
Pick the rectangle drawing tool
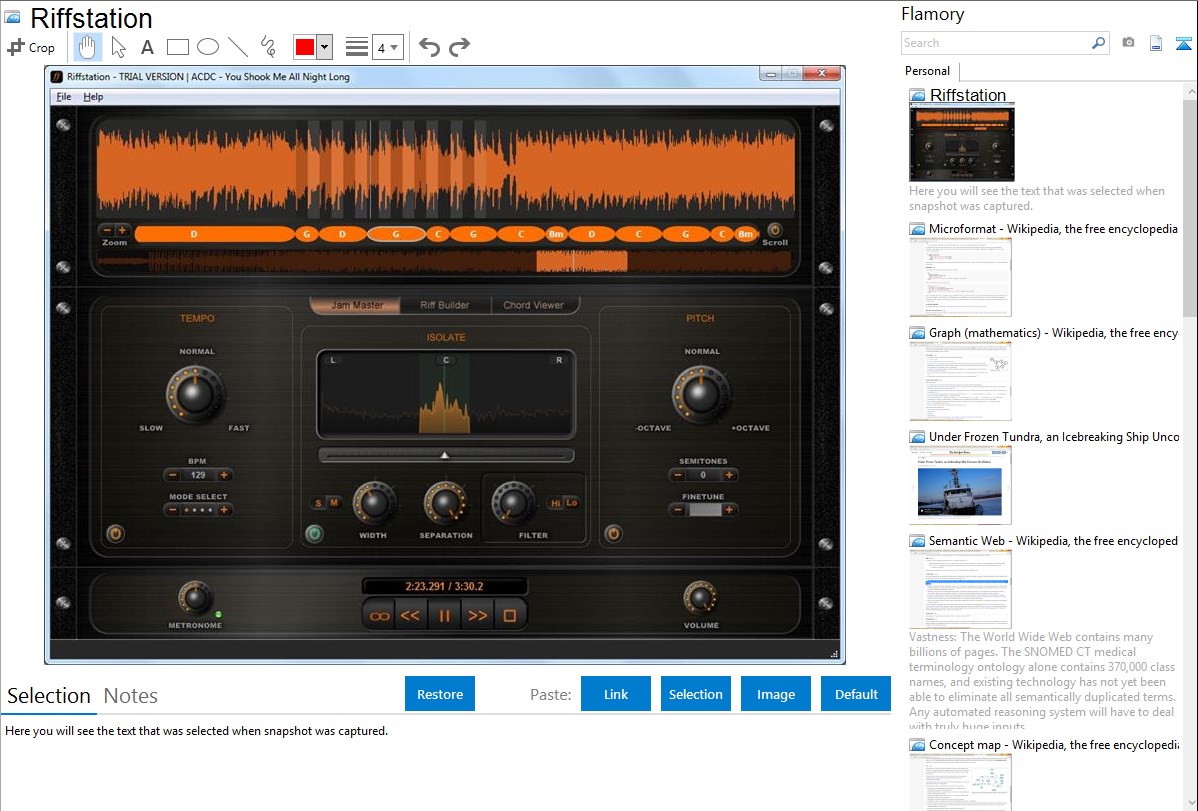pos(177,47)
